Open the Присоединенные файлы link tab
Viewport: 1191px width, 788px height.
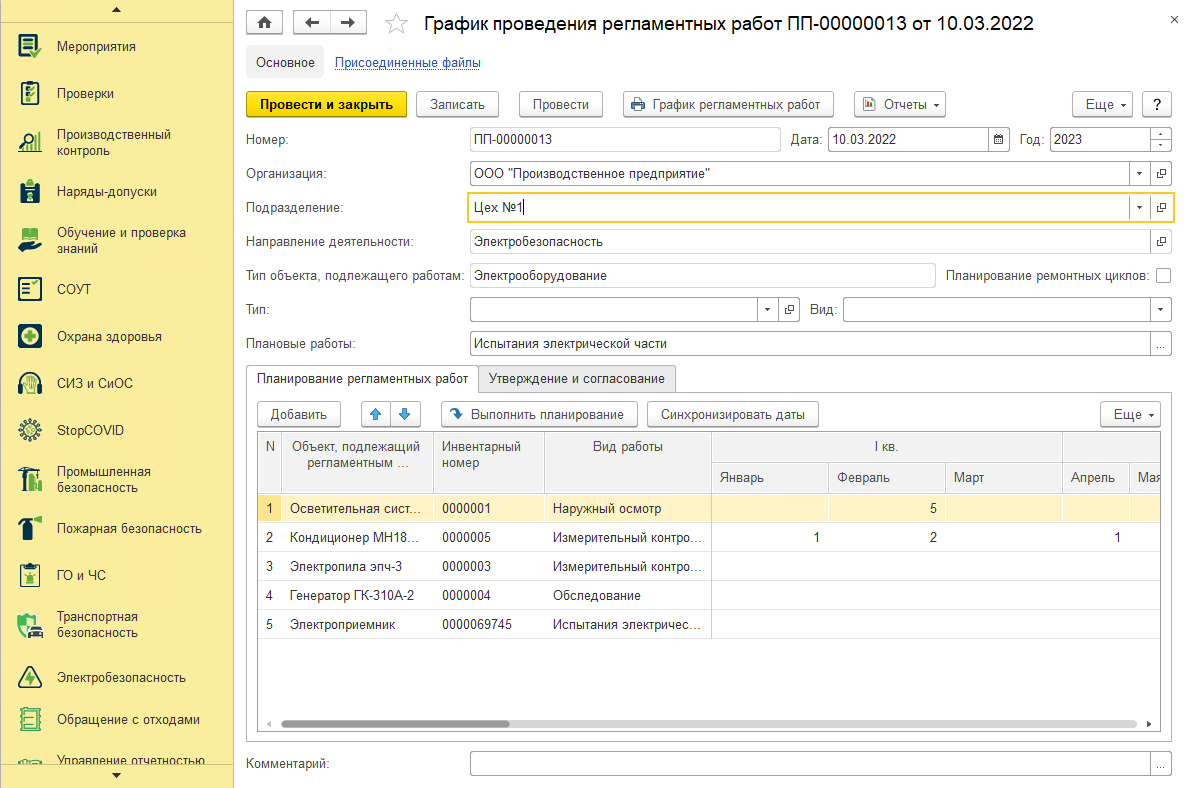point(407,62)
